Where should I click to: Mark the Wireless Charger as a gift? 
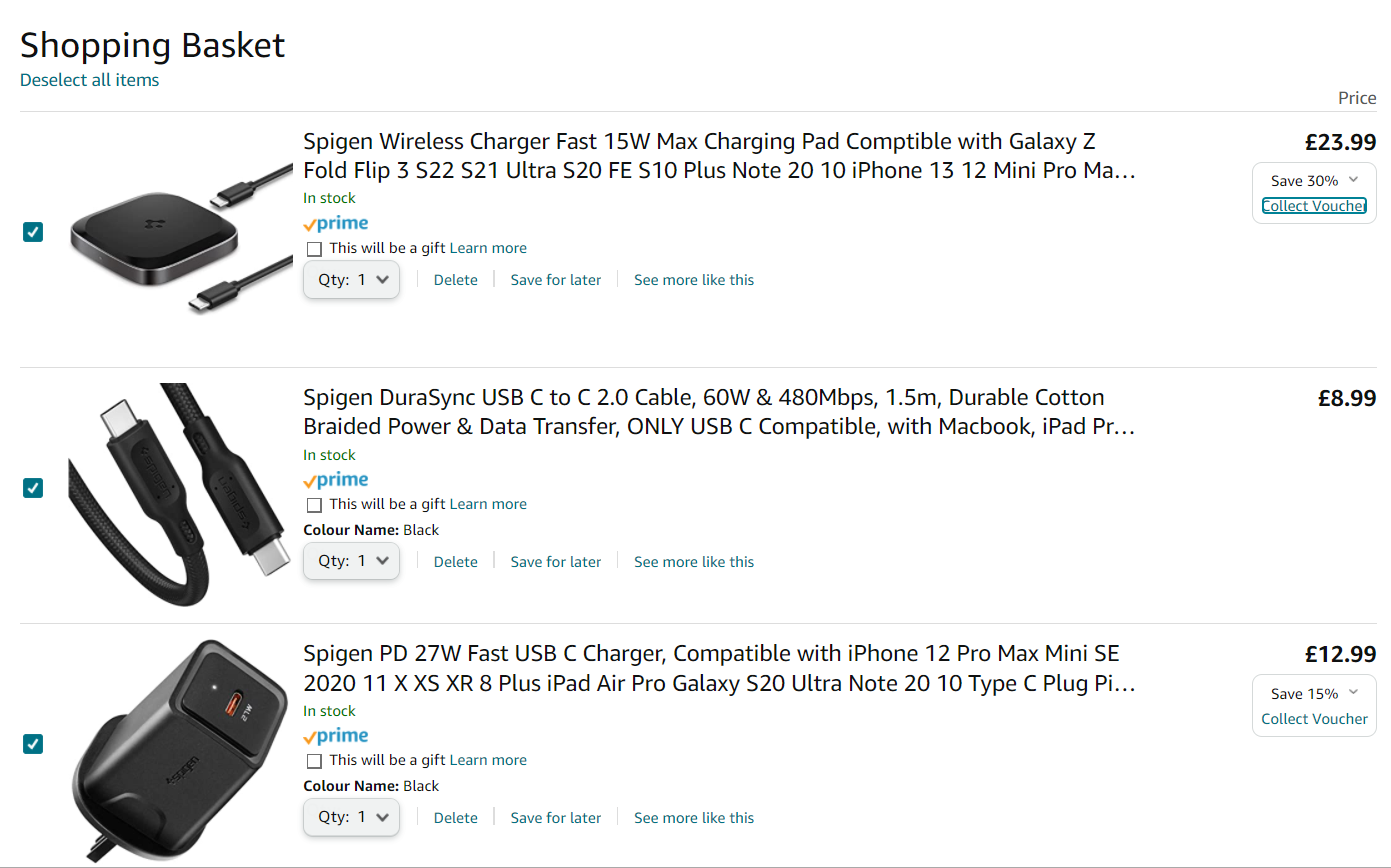[x=315, y=248]
